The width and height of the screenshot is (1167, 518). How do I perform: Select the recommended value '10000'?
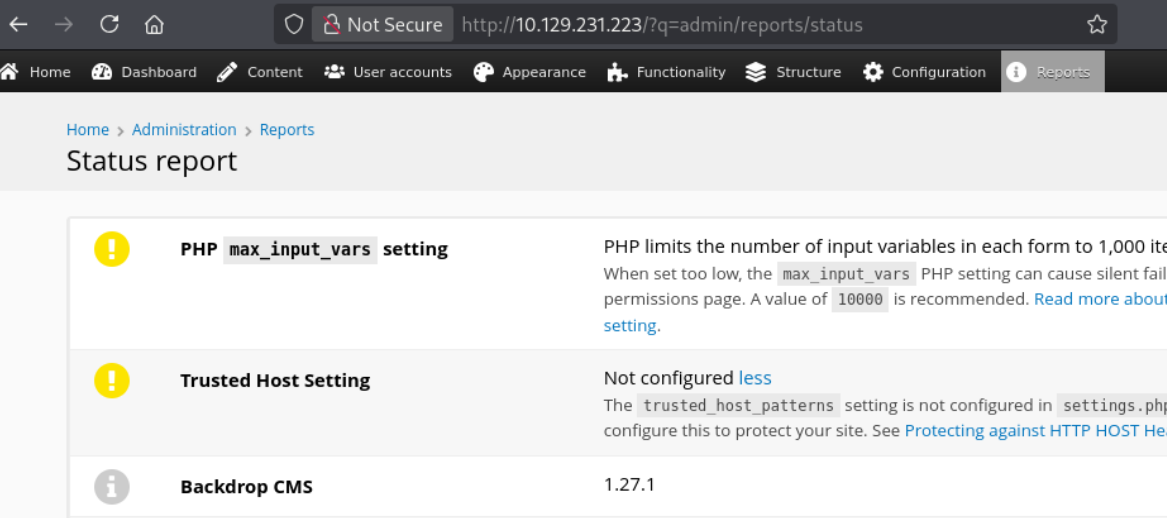860,299
